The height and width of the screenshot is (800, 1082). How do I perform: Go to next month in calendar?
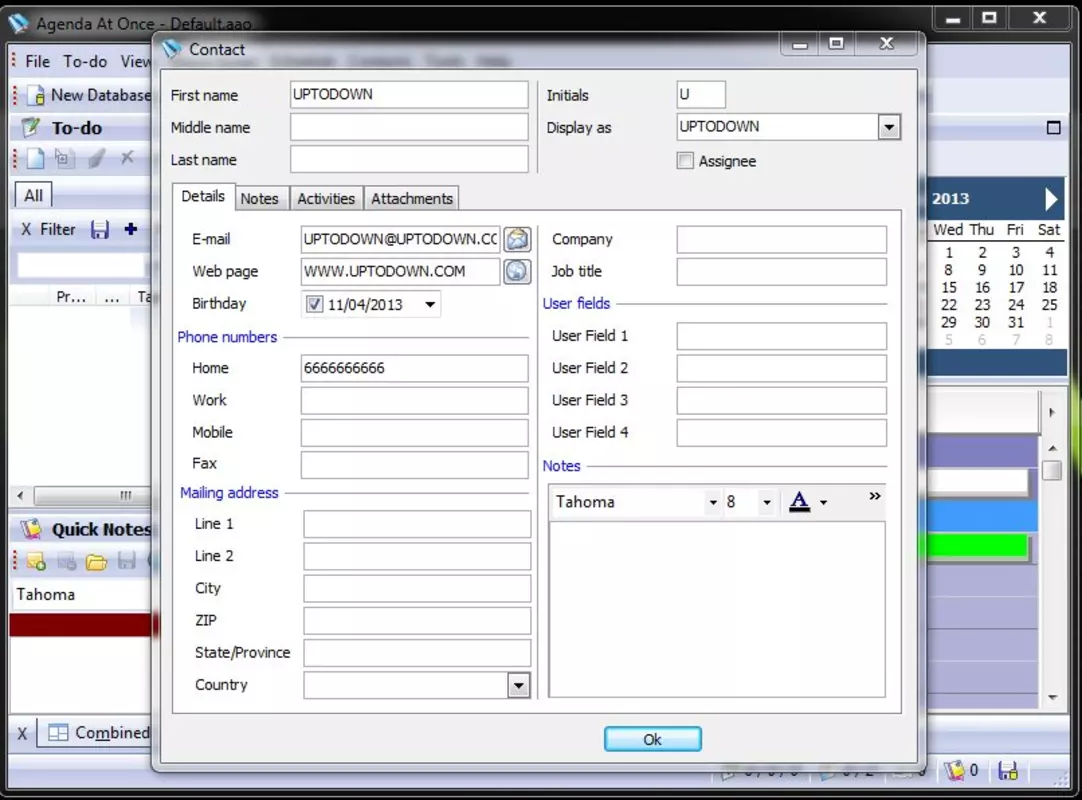[1050, 199]
